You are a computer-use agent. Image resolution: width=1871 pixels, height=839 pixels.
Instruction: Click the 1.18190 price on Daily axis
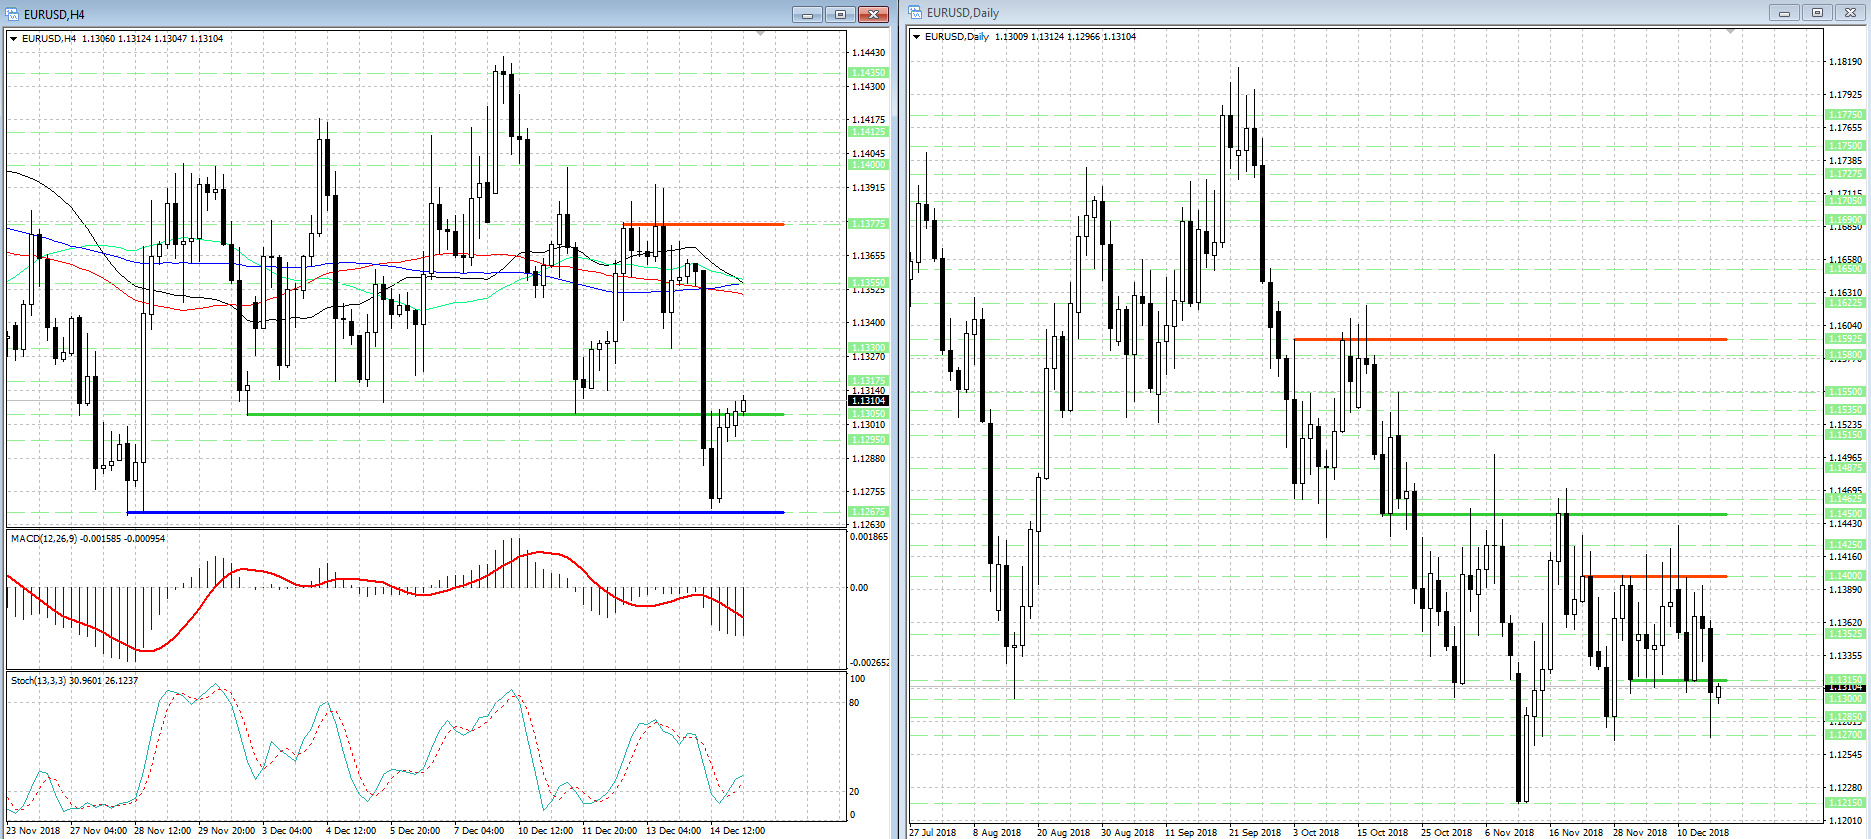1845,62
